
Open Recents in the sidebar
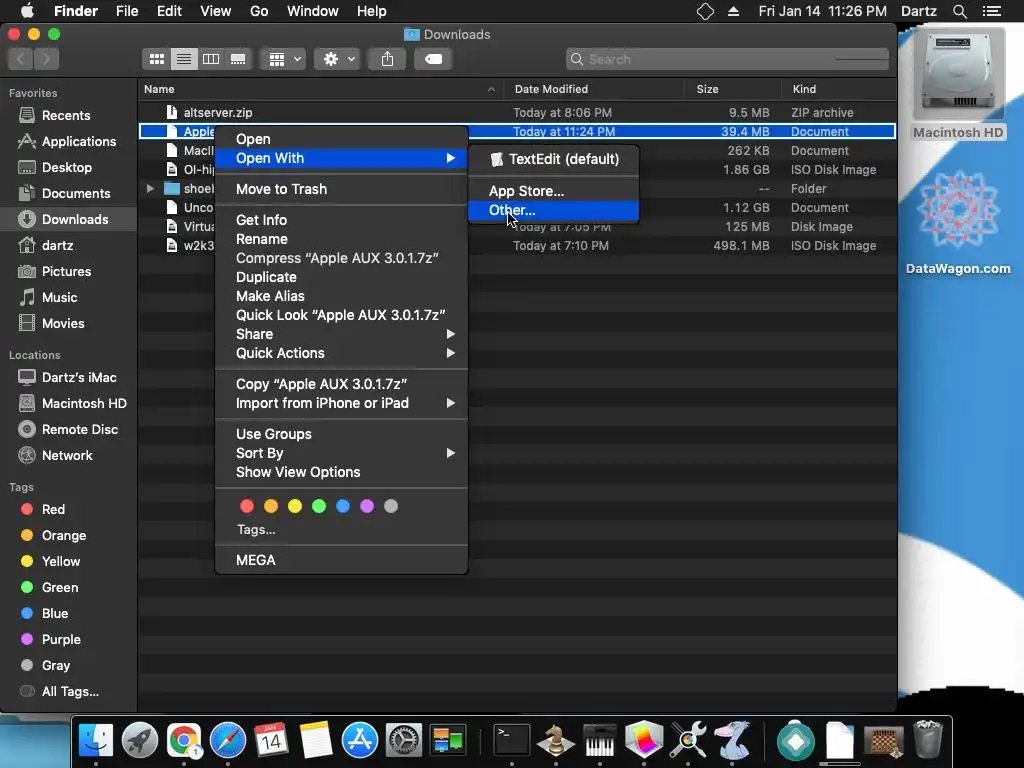pos(65,116)
